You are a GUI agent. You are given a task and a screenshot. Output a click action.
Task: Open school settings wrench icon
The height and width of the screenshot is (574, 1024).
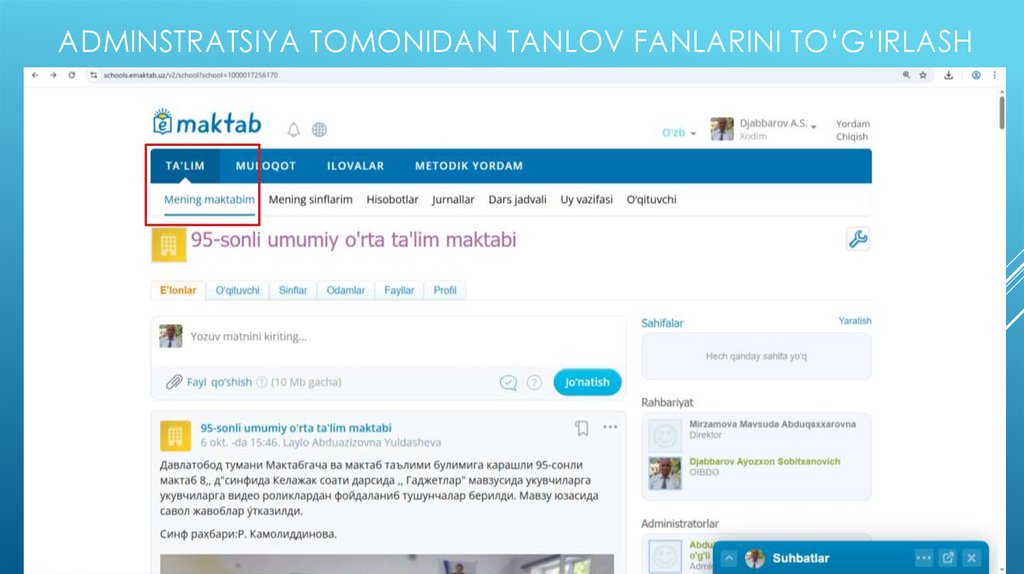pos(857,238)
